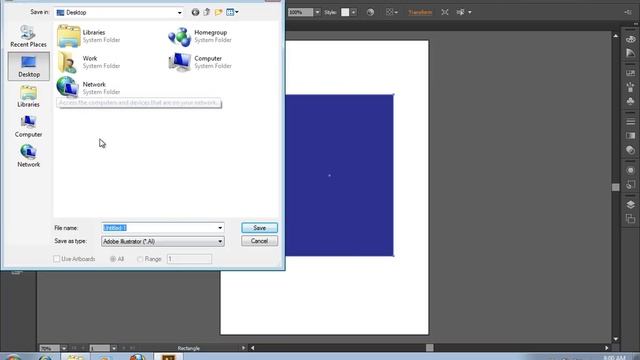Expand the Save in Desktop dropdown
Viewport: 640px width, 360px height.
click(179, 13)
